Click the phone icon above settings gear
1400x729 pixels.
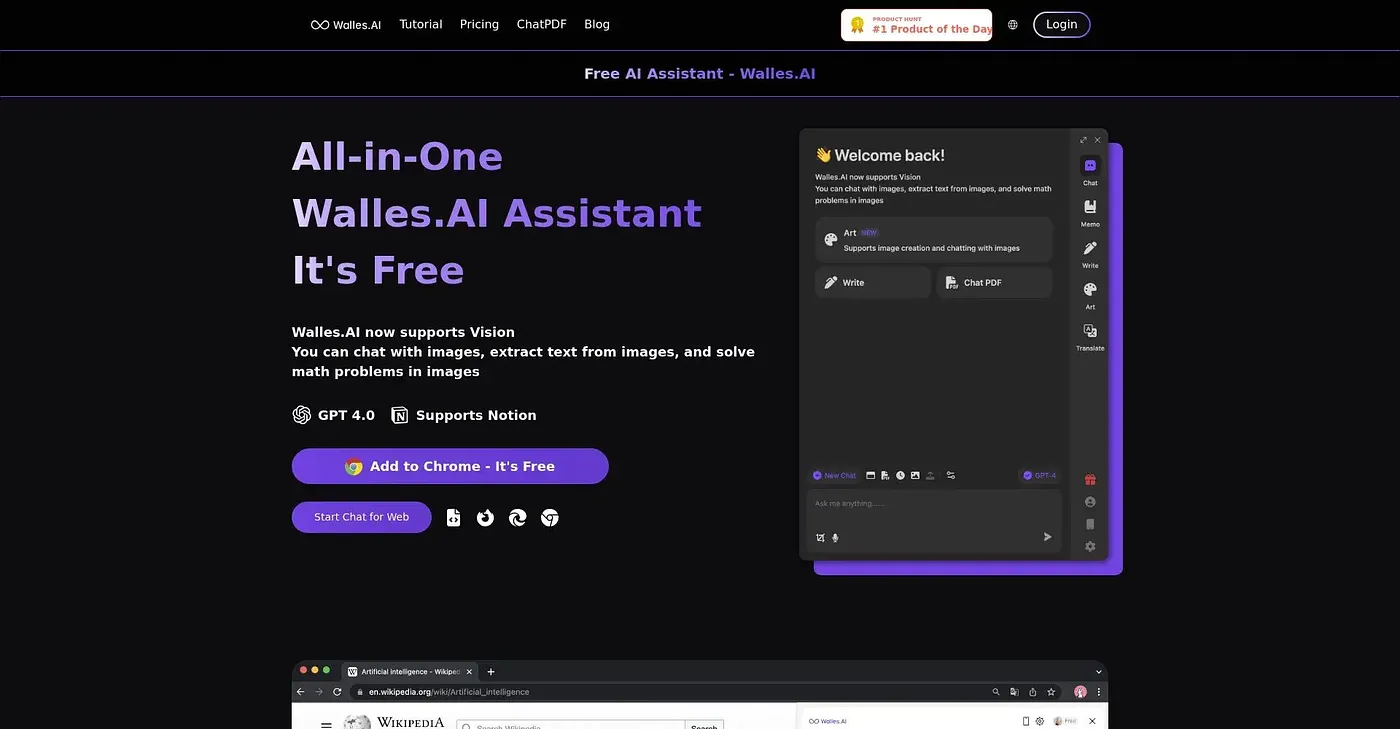tap(1090, 524)
